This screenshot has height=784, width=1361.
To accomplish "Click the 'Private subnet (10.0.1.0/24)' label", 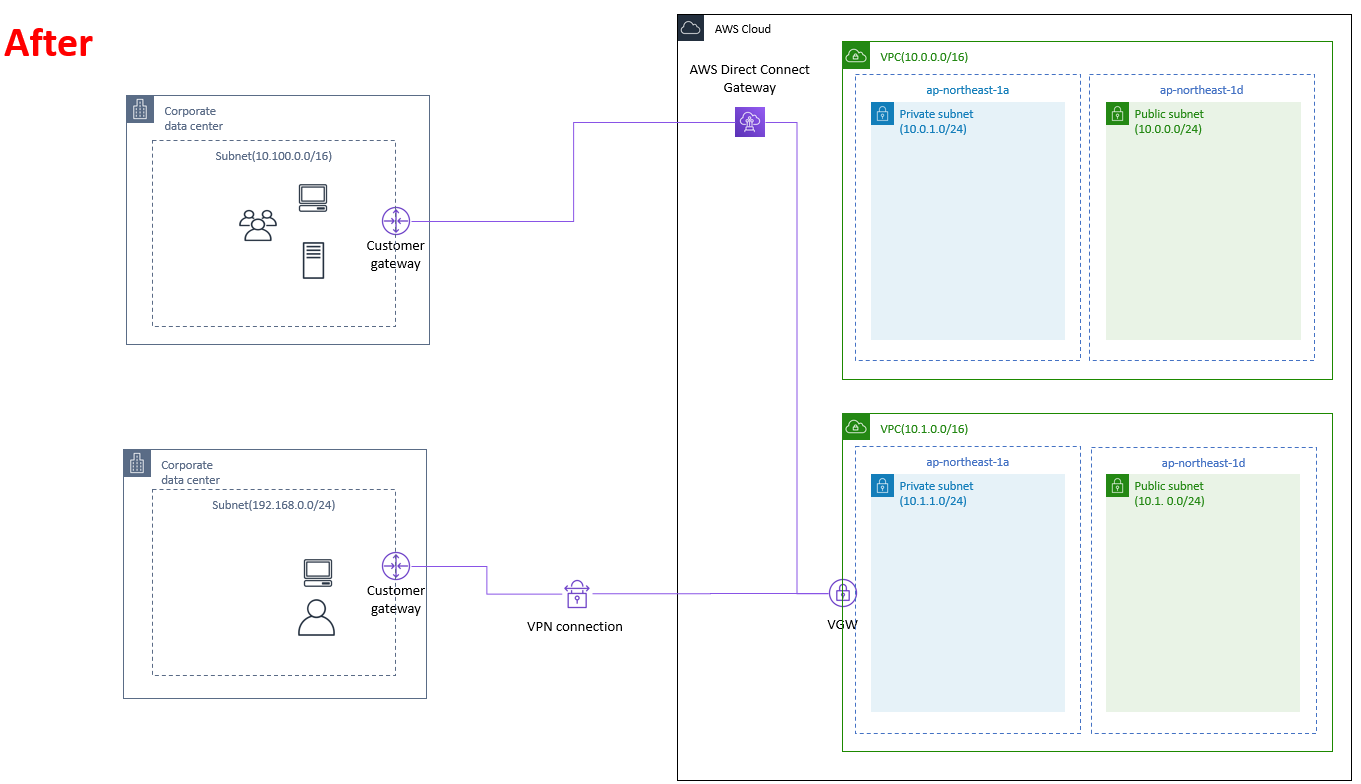I will pyautogui.click(x=936, y=121).
